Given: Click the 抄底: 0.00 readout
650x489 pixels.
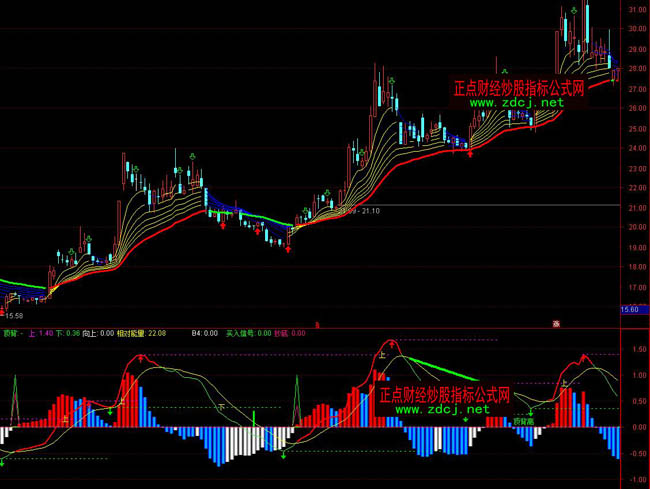Looking at the screenshot, I should [291, 333].
